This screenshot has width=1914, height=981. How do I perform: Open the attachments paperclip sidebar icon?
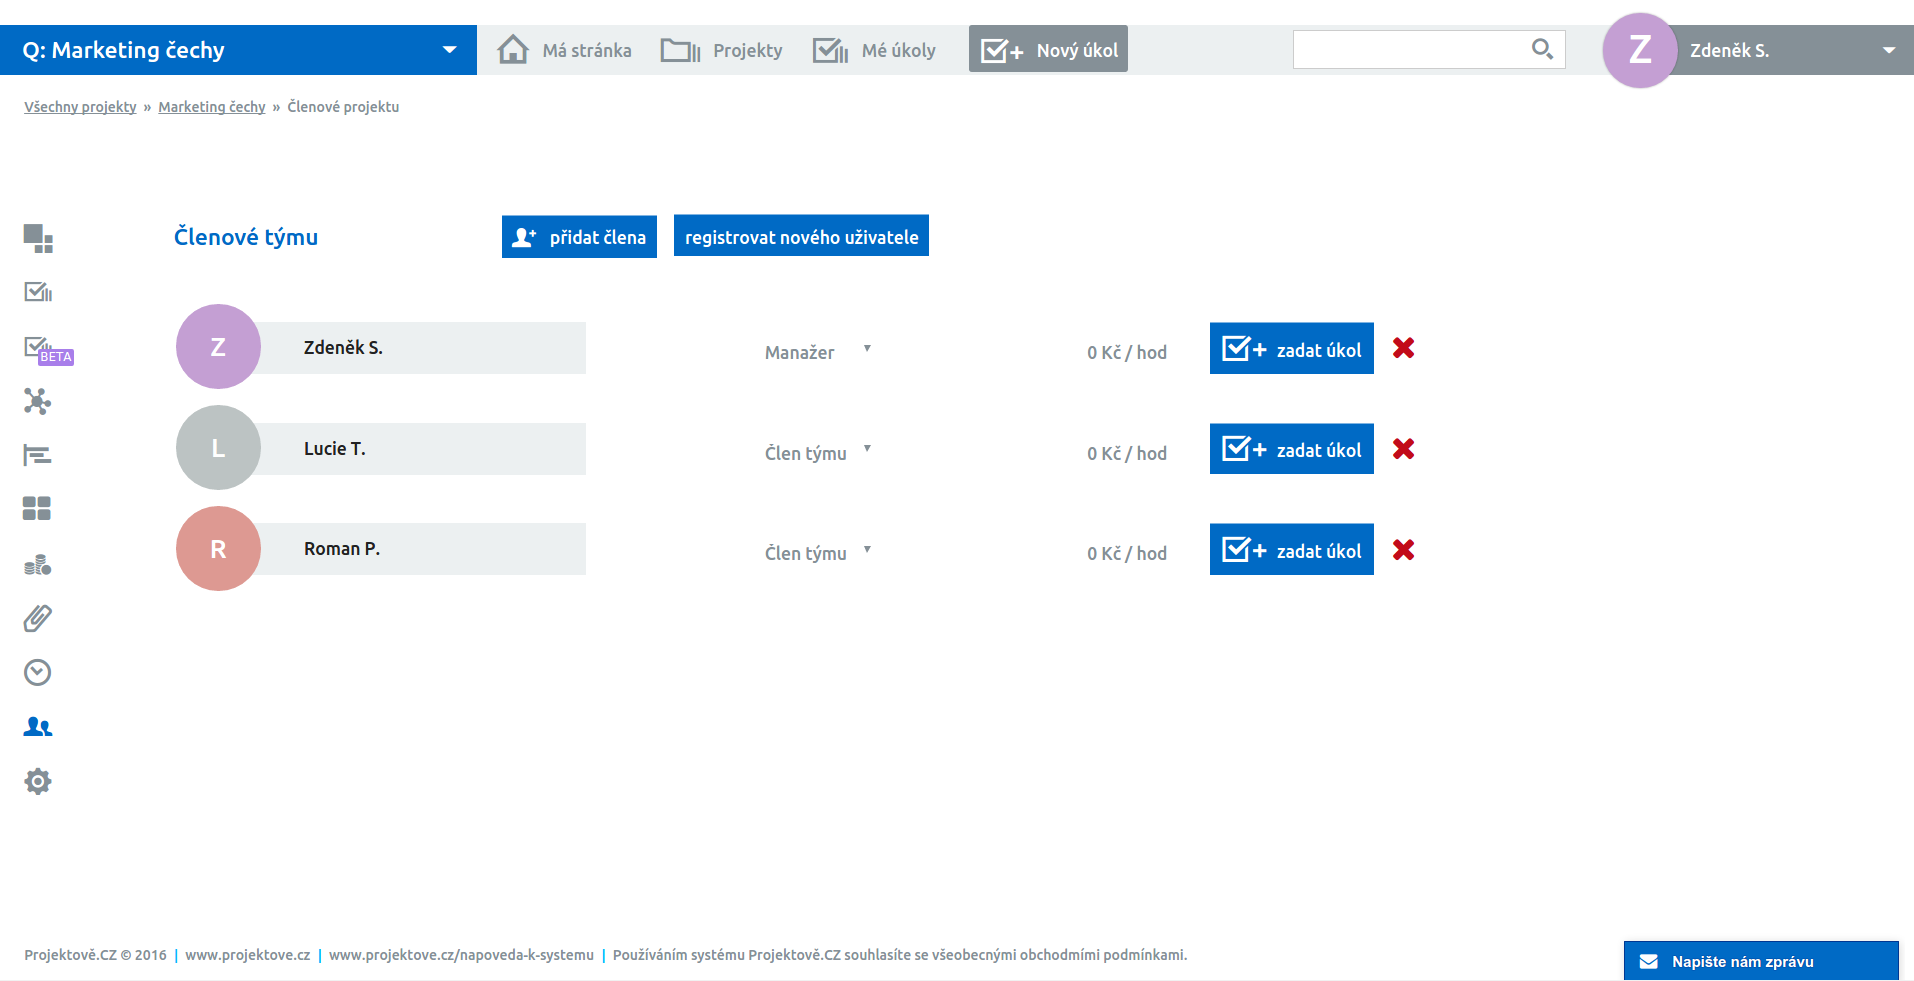pyautogui.click(x=38, y=618)
